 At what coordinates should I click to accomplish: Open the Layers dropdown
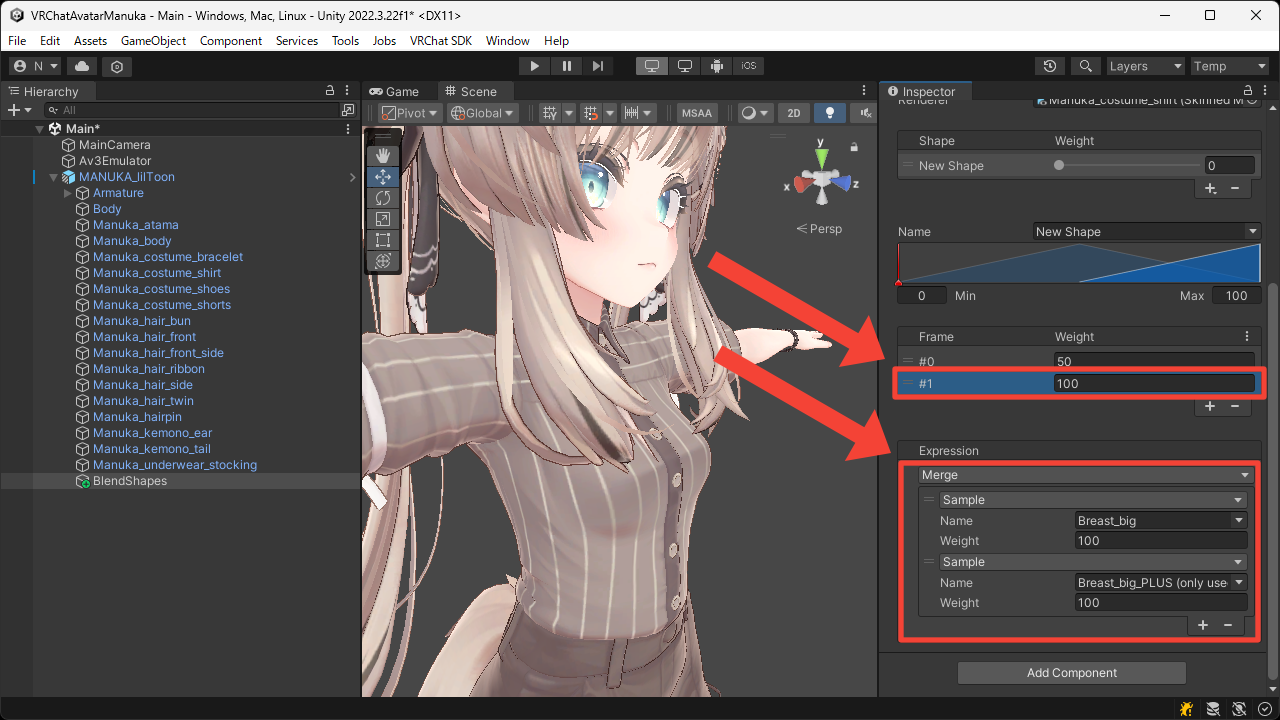click(x=1145, y=66)
